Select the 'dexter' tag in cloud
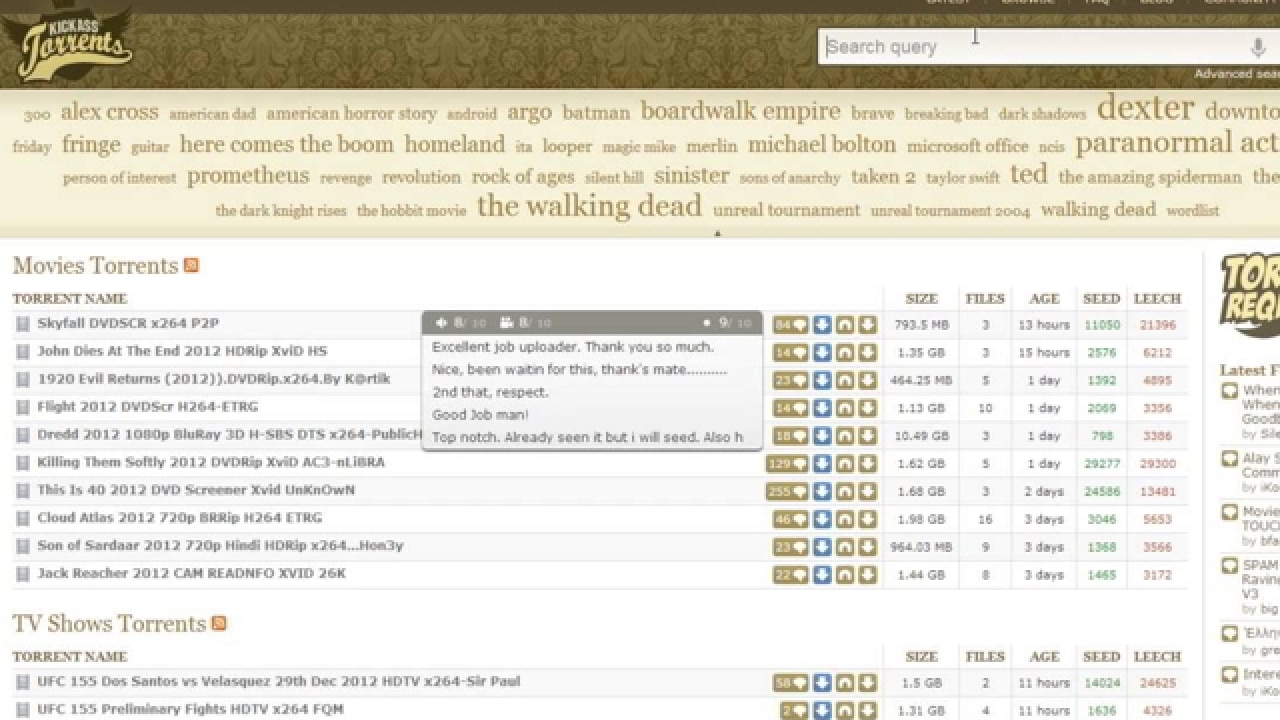The width and height of the screenshot is (1280, 720). tap(1145, 108)
